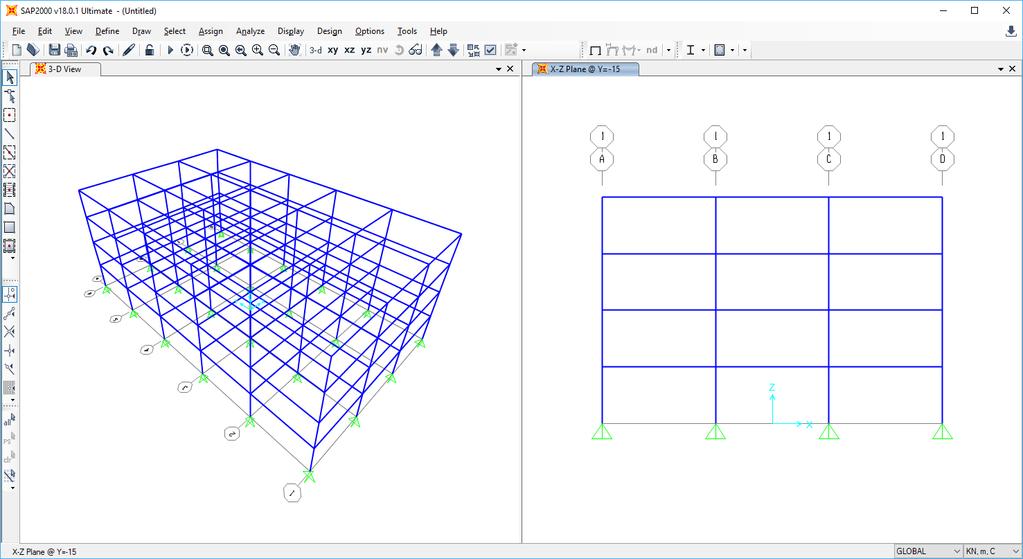The image size is (1023, 559).
Task: Select Quick Draw Braces X icon
Action: tap(10, 171)
